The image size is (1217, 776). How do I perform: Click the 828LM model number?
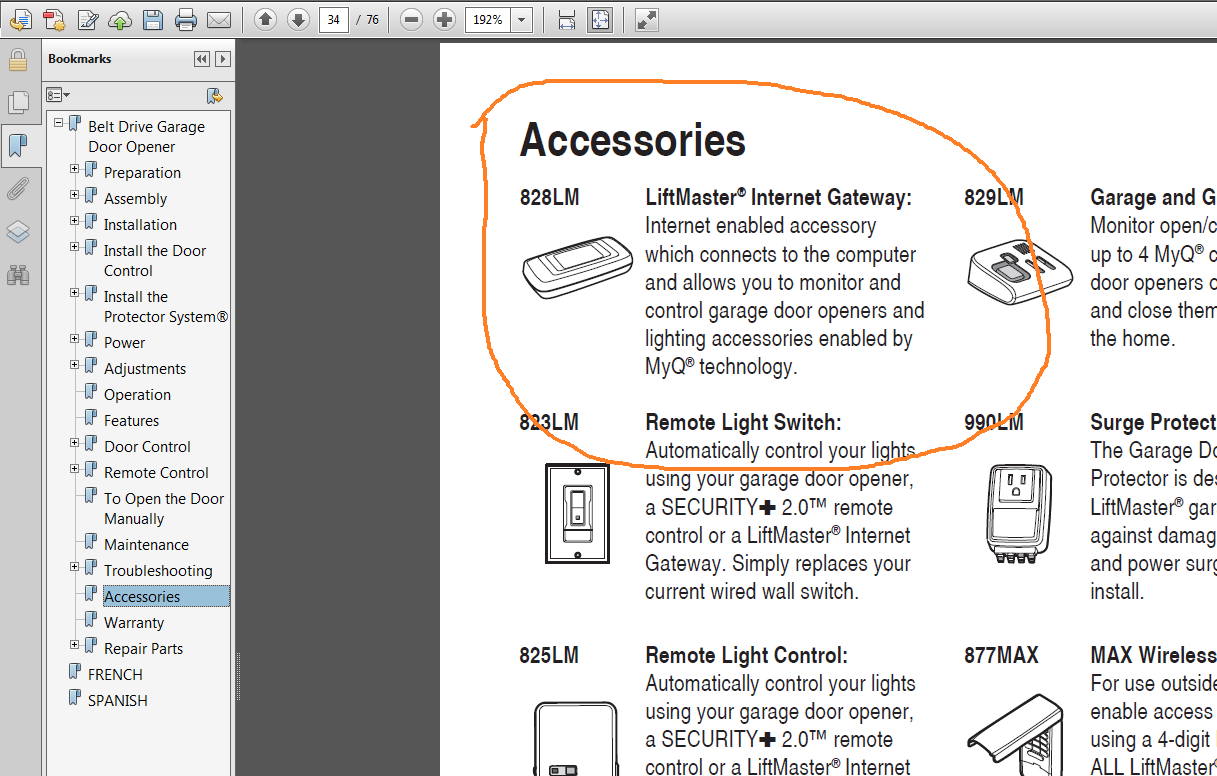coord(549,198)
